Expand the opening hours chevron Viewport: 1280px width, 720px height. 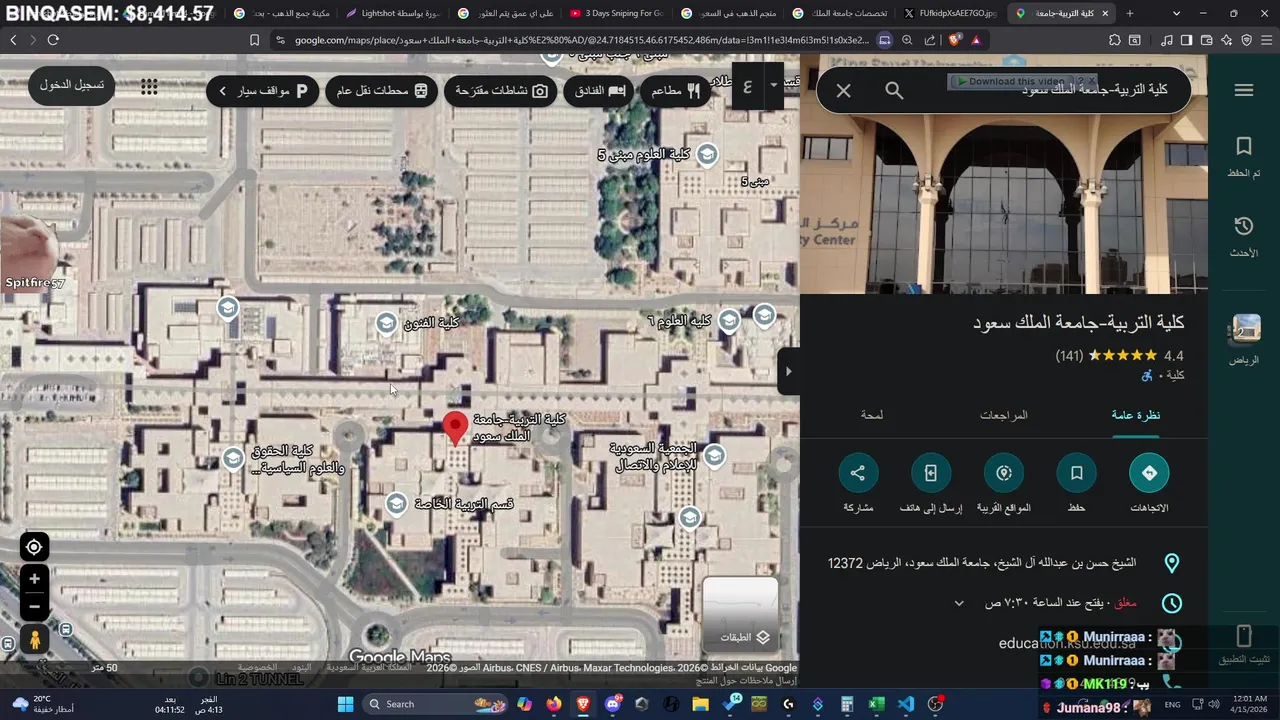pyautogui.click(x=959, y=603)
